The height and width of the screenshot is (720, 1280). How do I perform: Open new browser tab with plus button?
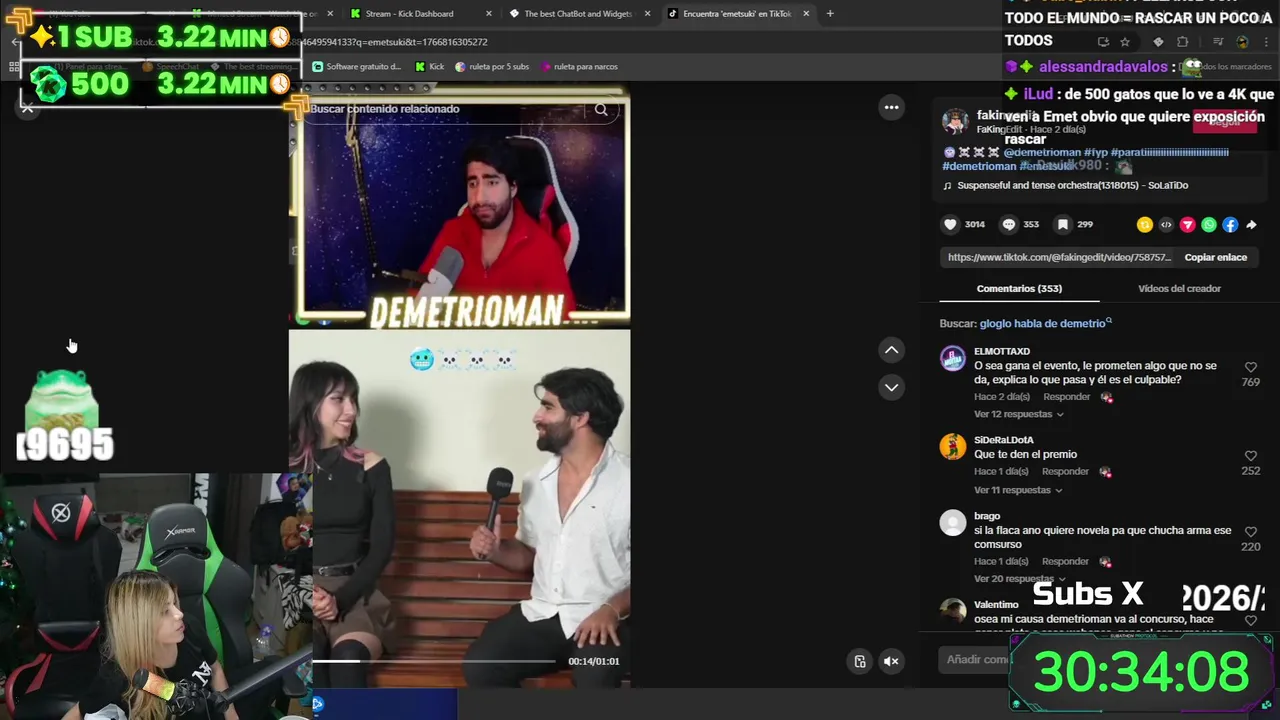[x=830, y=14]
